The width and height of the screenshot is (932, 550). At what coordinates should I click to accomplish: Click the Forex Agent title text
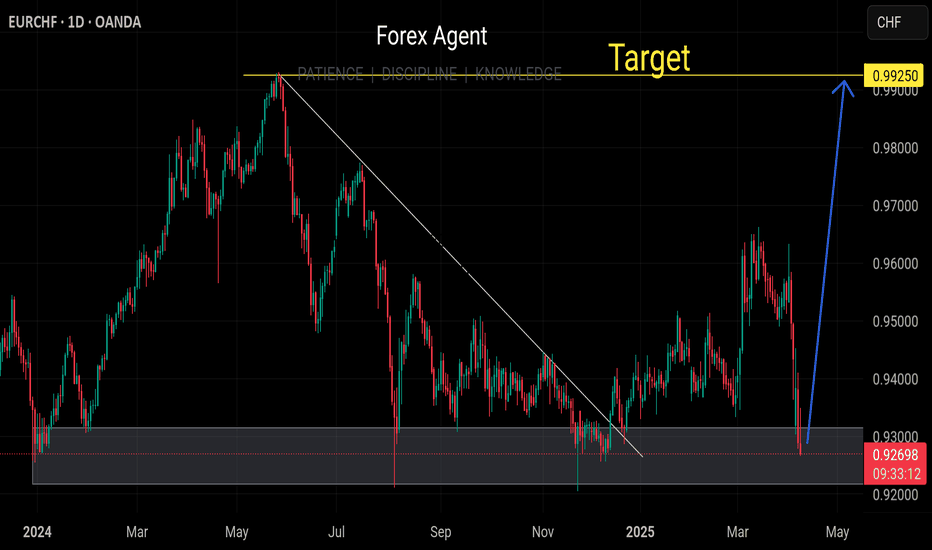click(432, 36)
